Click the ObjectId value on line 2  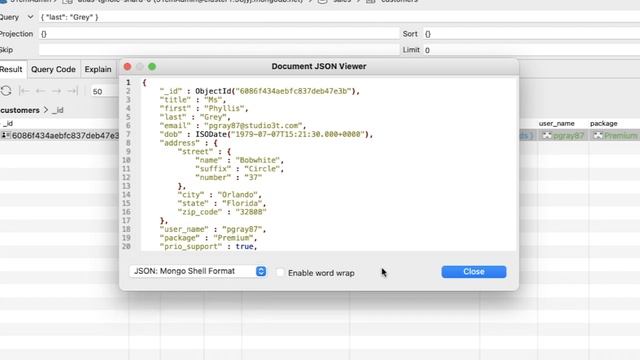[x=275, y=91]
